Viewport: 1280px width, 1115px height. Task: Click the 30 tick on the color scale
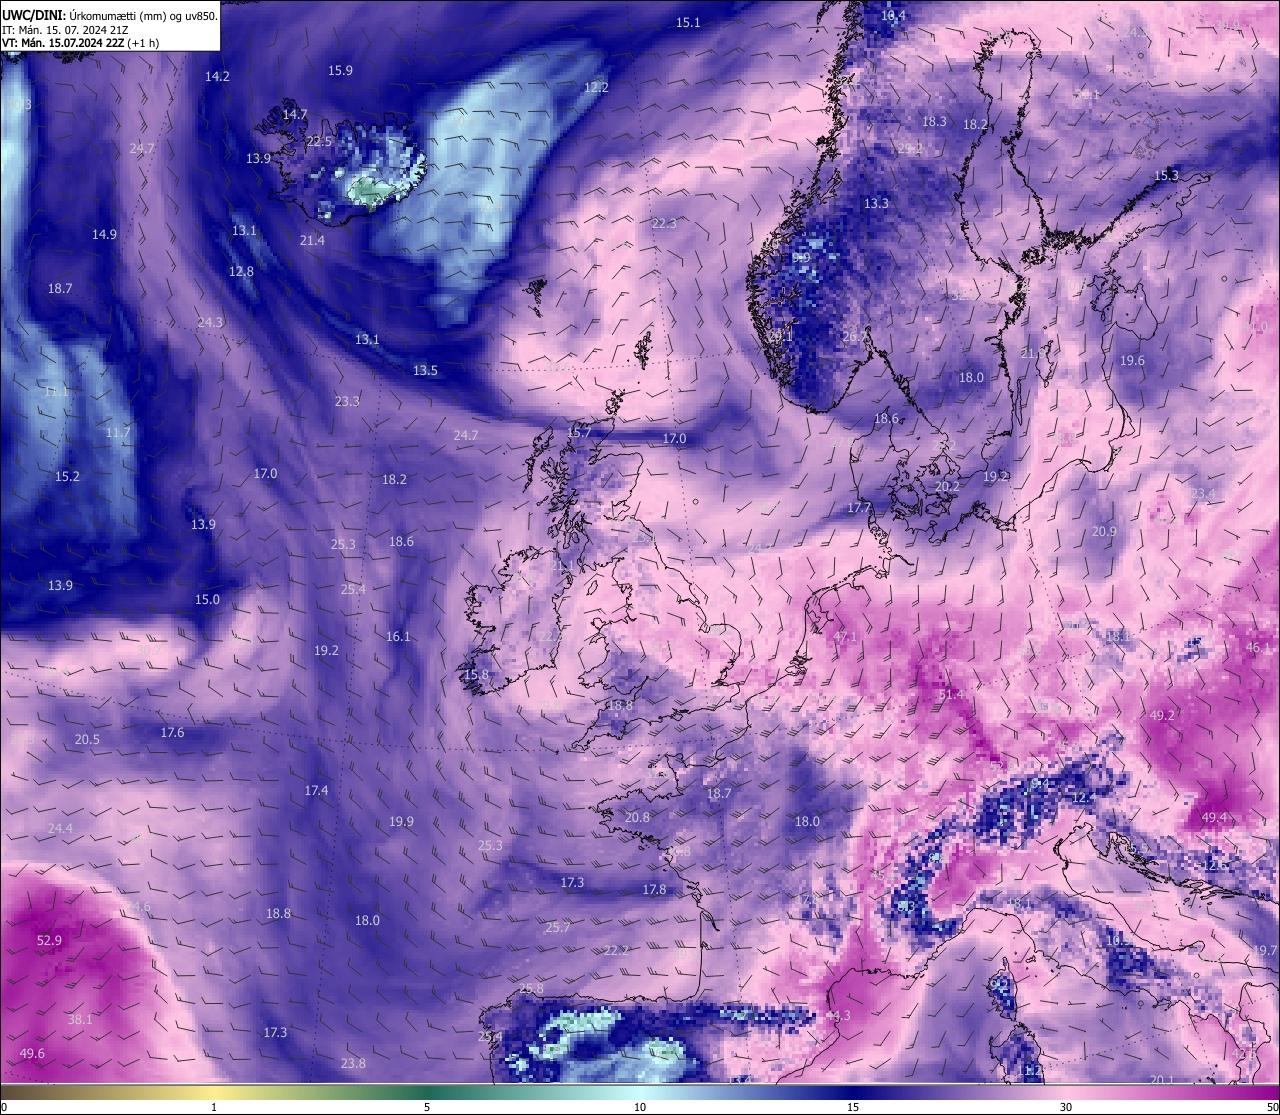[x=1066, y=1106]
